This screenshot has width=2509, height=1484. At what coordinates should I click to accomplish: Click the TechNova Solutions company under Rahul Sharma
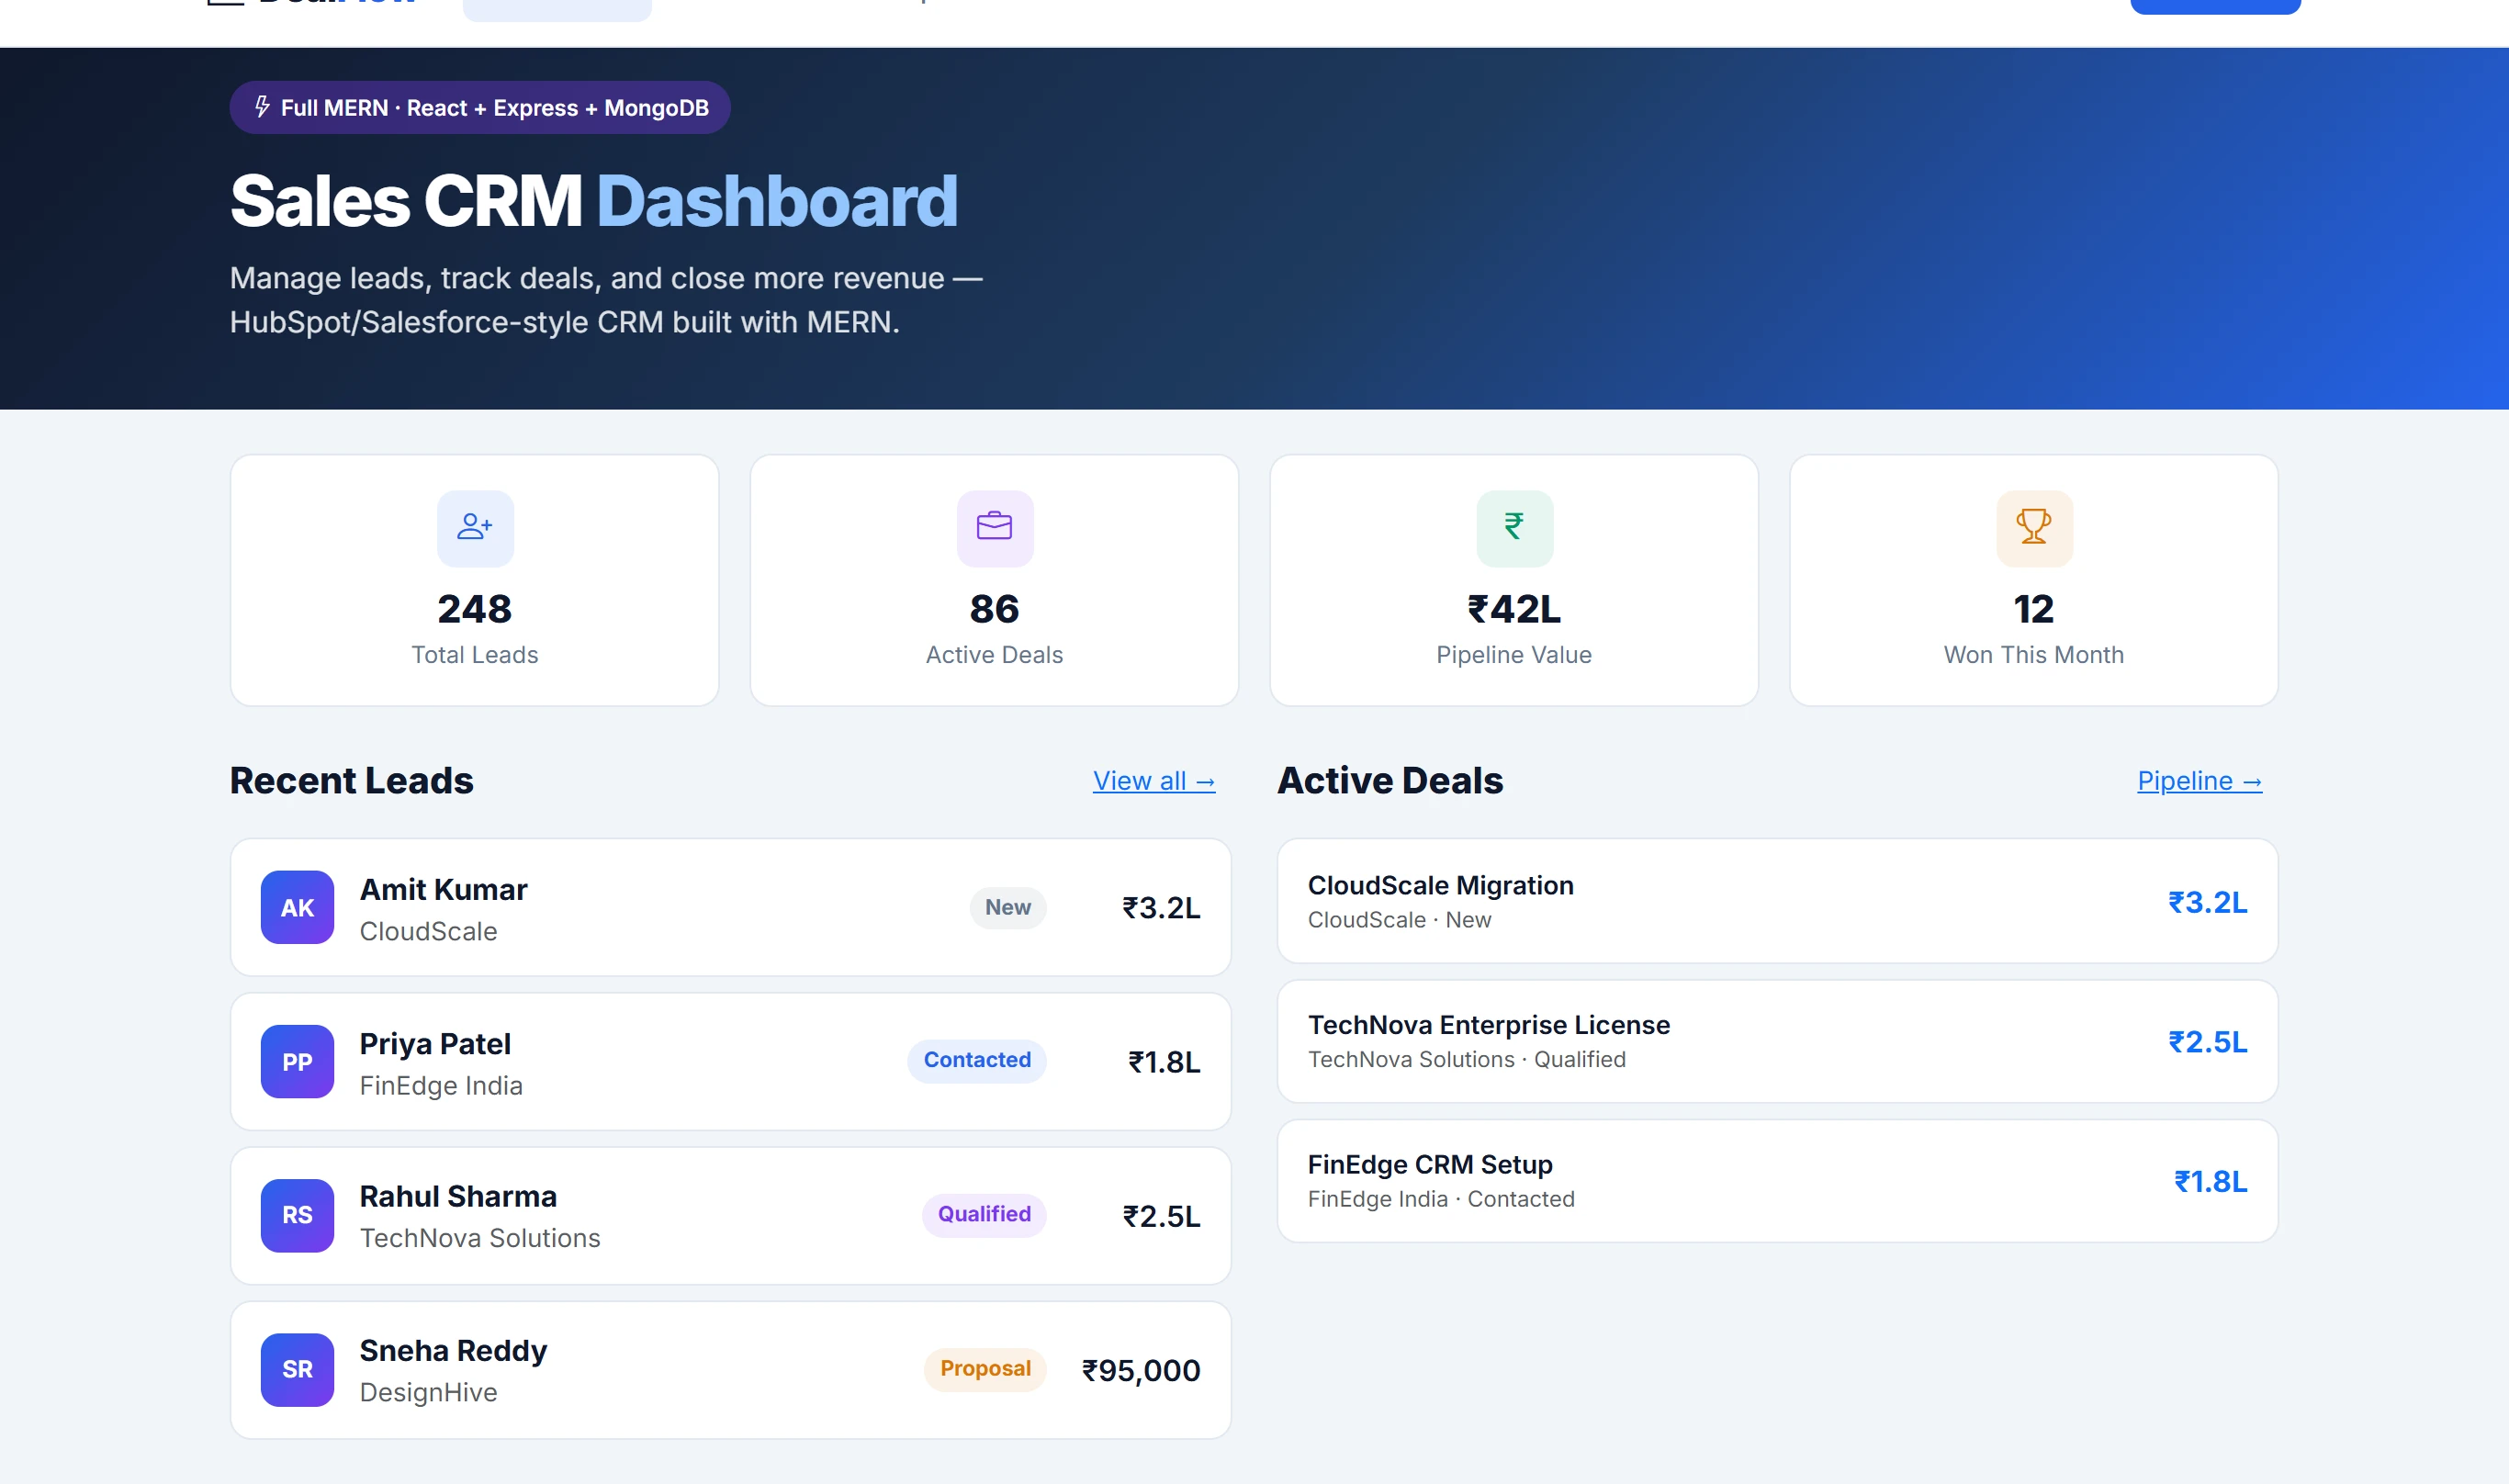(x=480, y=1238)
